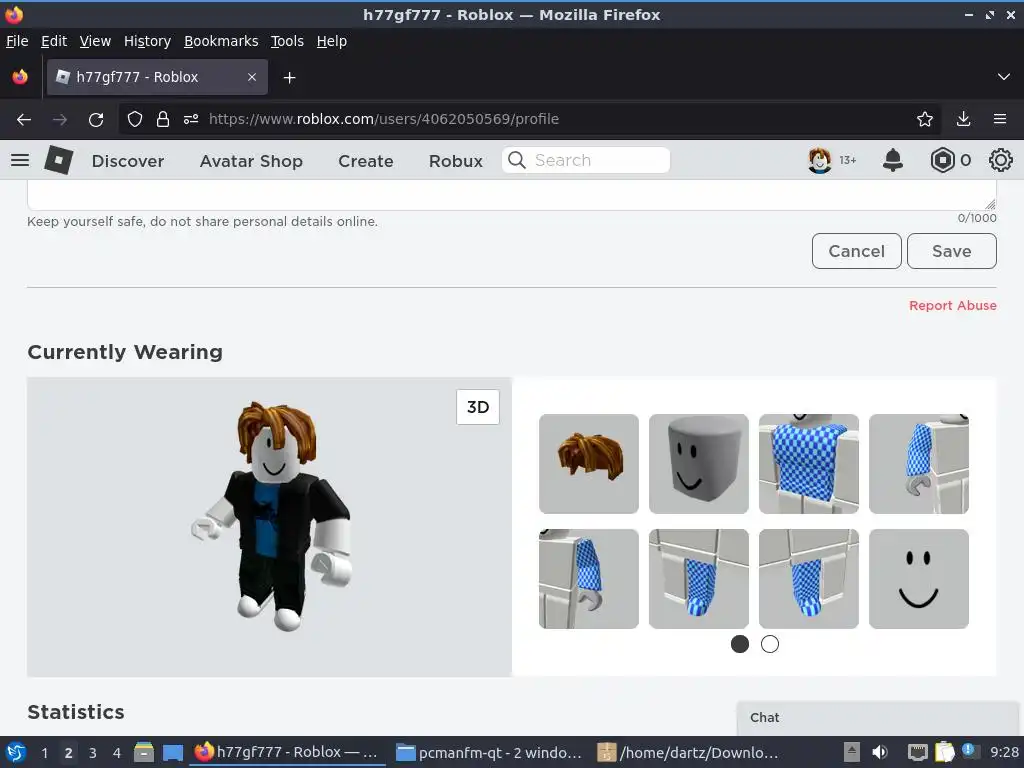This screenshot has height=768, width=1024.
Task: Show site security padlock info
Action: pyautogui.click(x=163, y=119)
